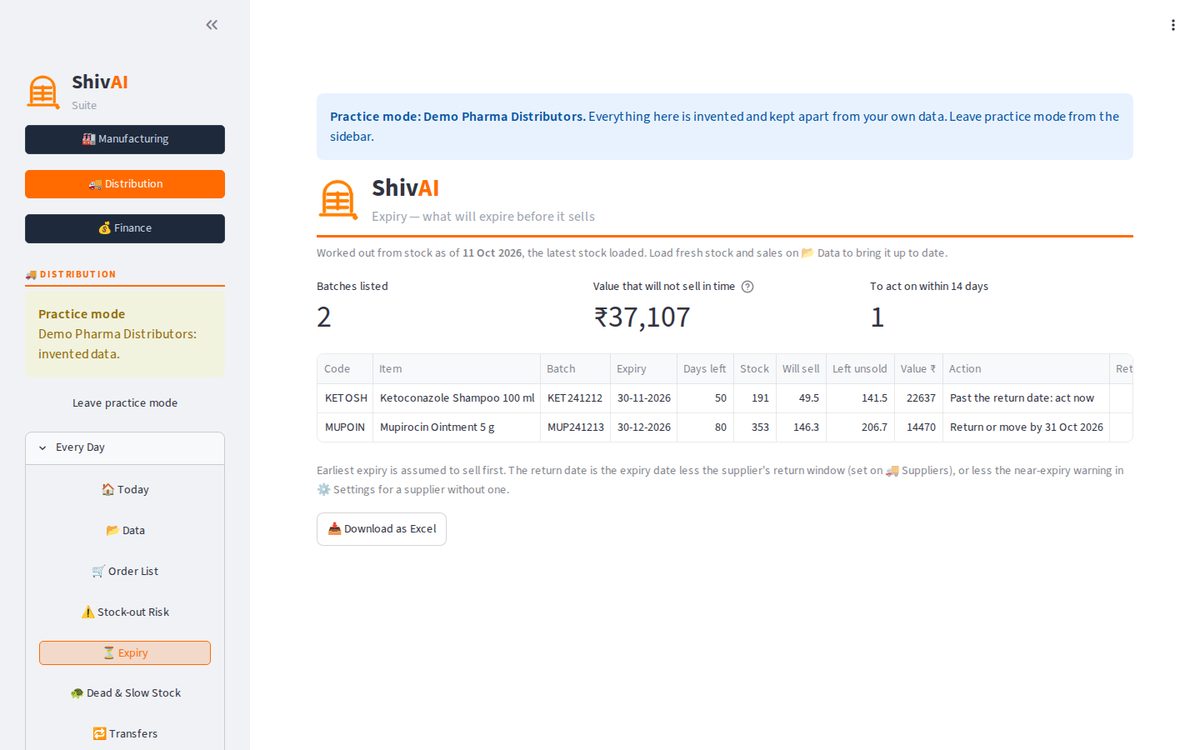The image size is (1200, 750).
Task: Collapse the Every Day section
Action: (x=125, y=448)
